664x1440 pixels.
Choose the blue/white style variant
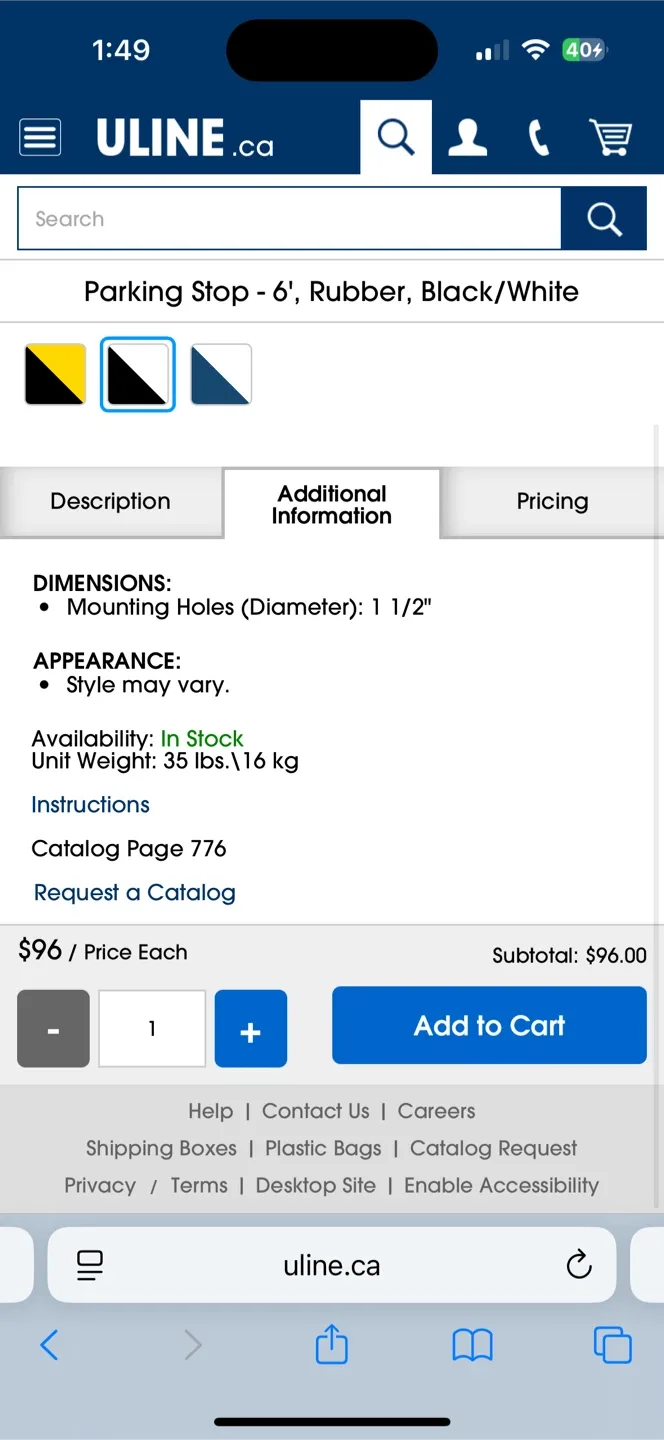point(220,373)
